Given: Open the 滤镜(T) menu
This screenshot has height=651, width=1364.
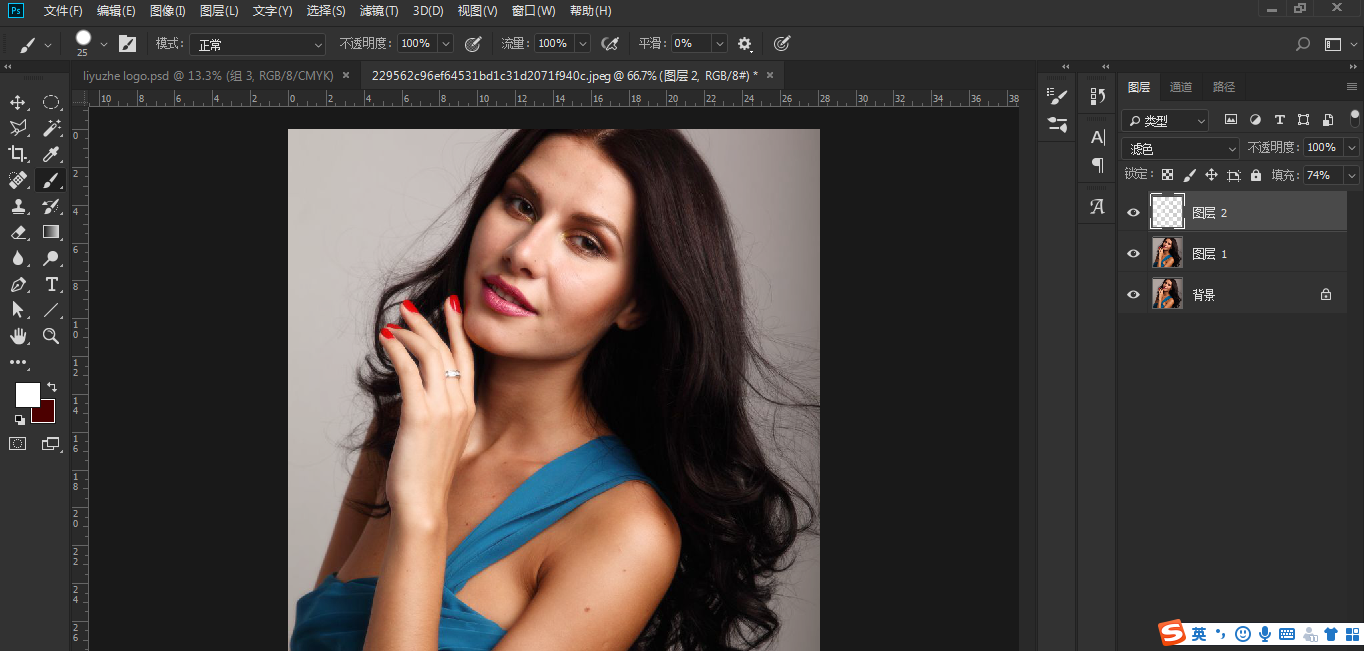Looking at the screenshot, I should [378, 11].
